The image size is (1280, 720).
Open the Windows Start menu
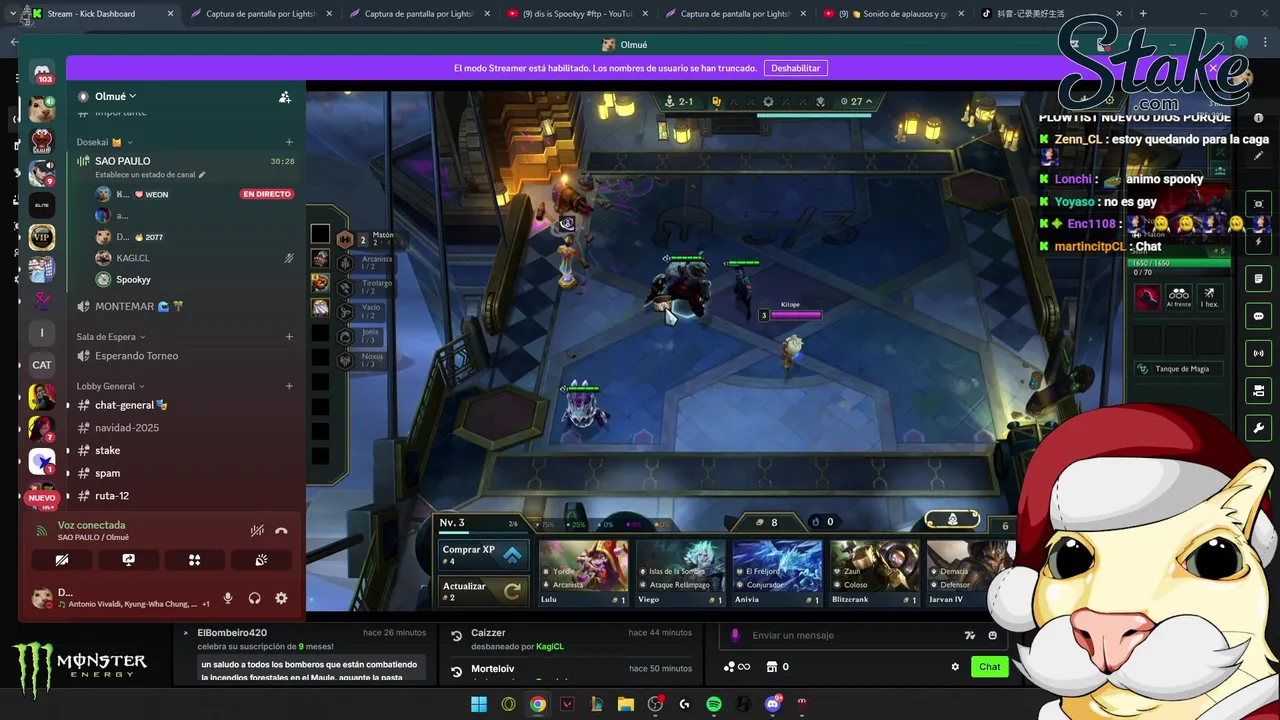(479, 704)
